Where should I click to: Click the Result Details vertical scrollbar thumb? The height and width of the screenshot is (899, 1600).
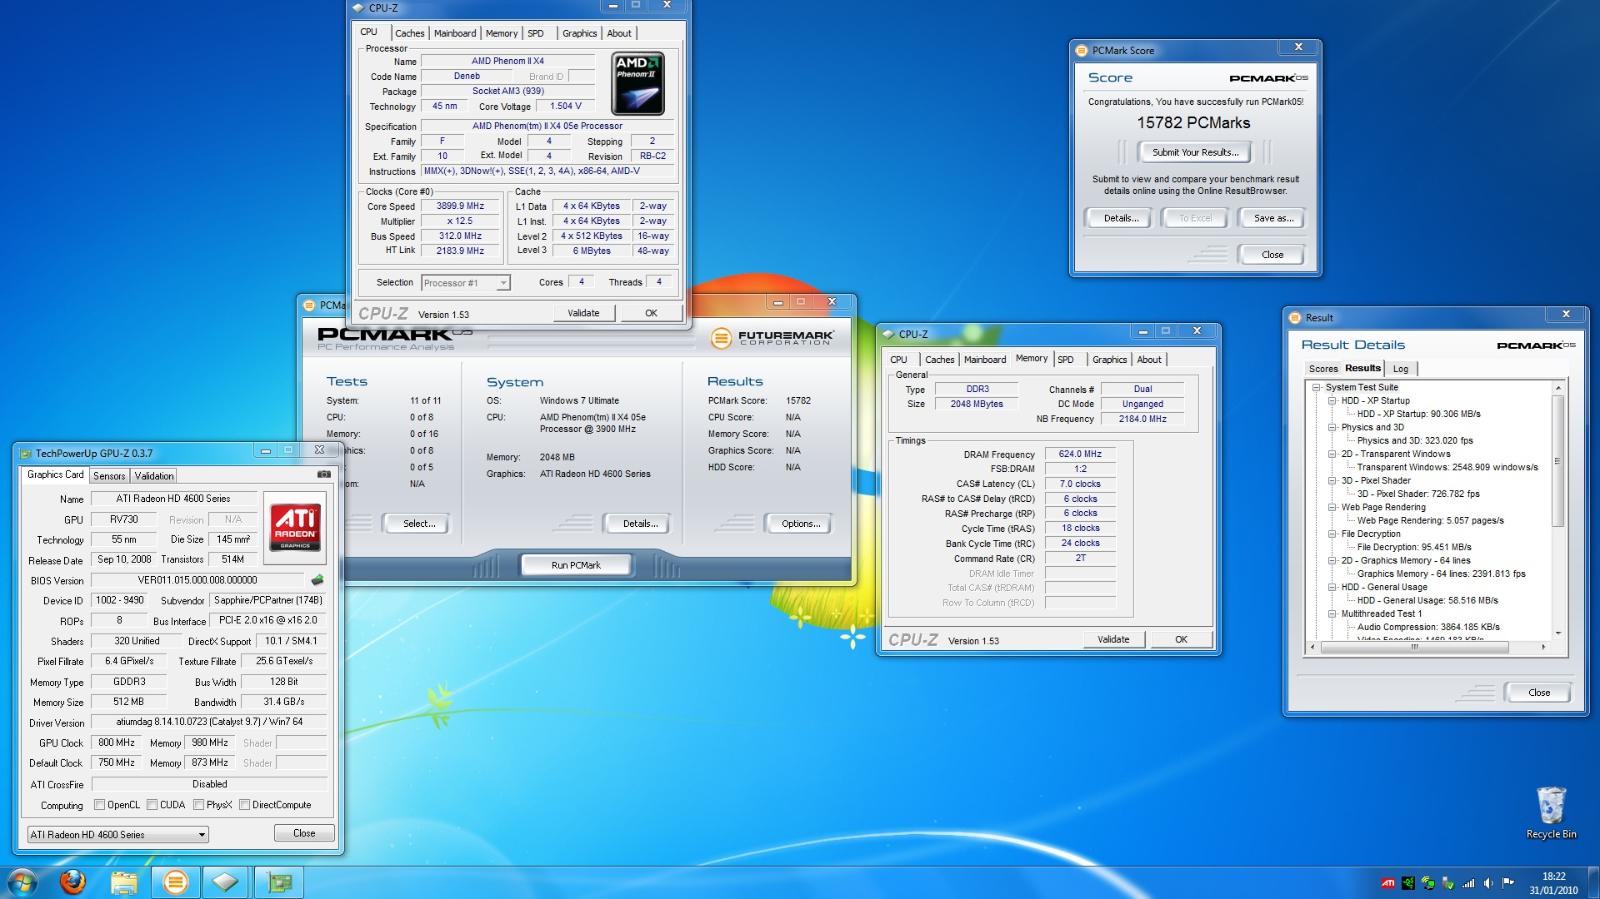pyautogui.click(x=1558, y=460)
